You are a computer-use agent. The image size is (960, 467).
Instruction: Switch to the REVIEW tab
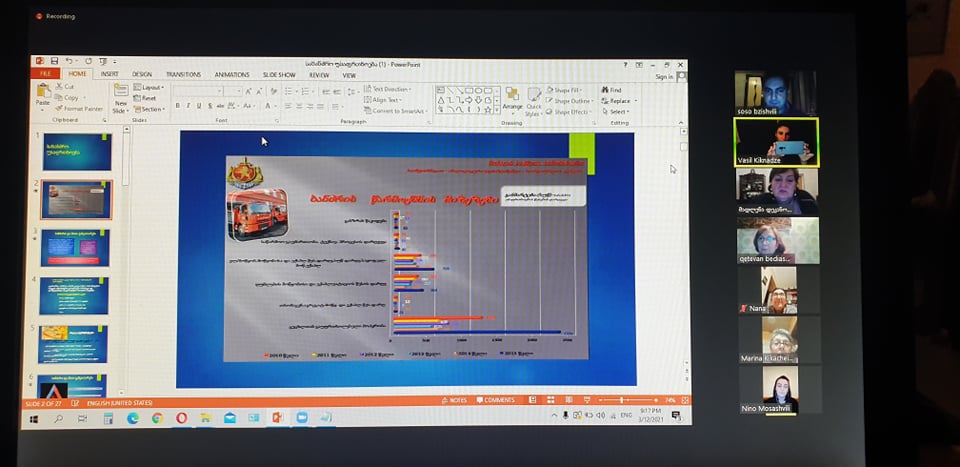[x=319, y=75]
